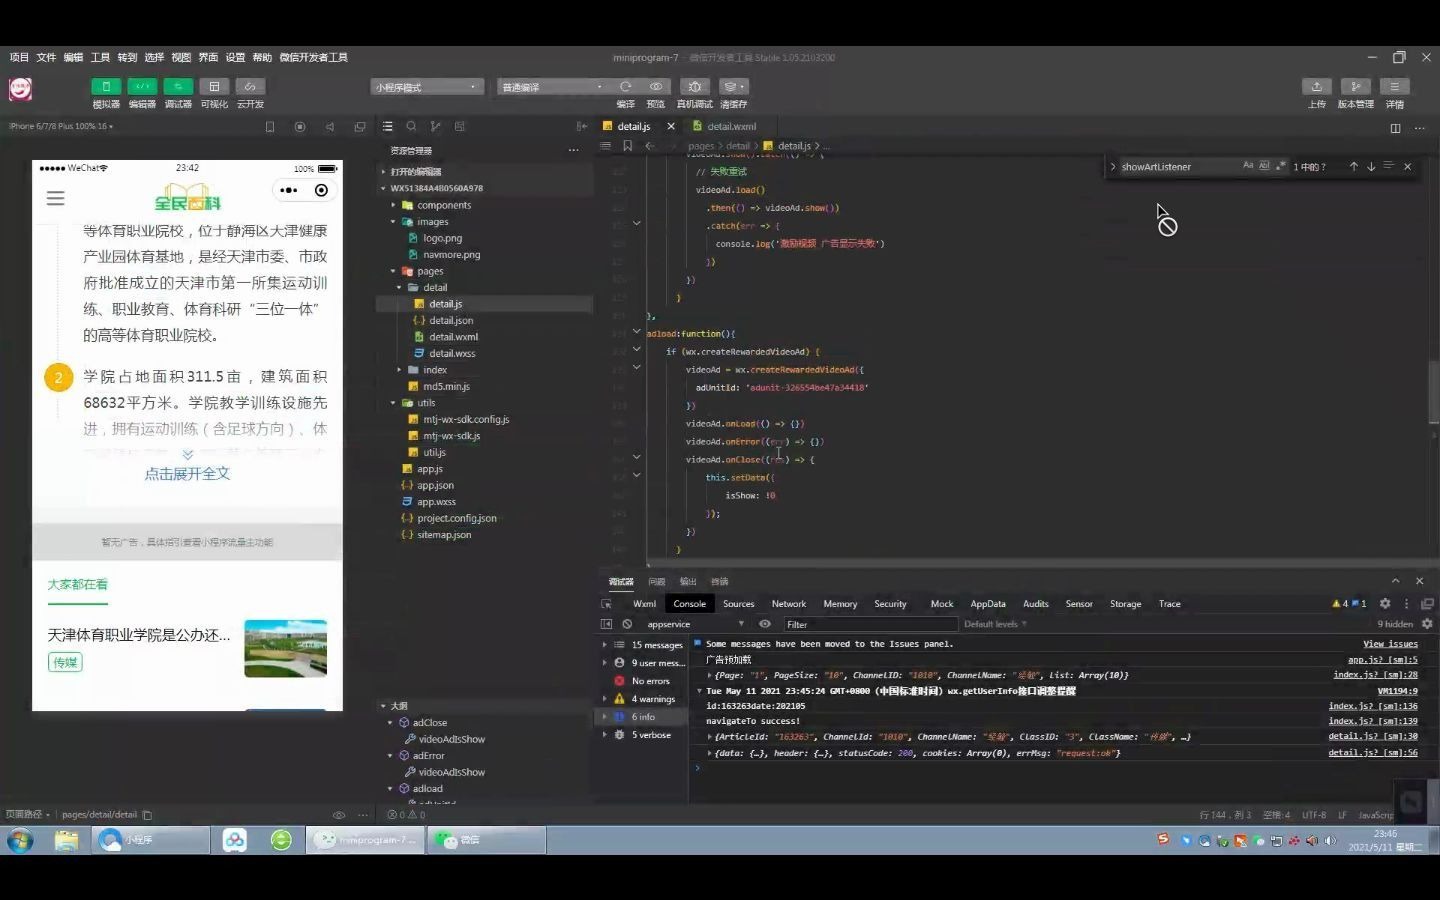This screenshot has height=900, width=1440.
Task: Click the simulator stop/record circle icon
Action: pyautogui.click(x=300, y=127)
